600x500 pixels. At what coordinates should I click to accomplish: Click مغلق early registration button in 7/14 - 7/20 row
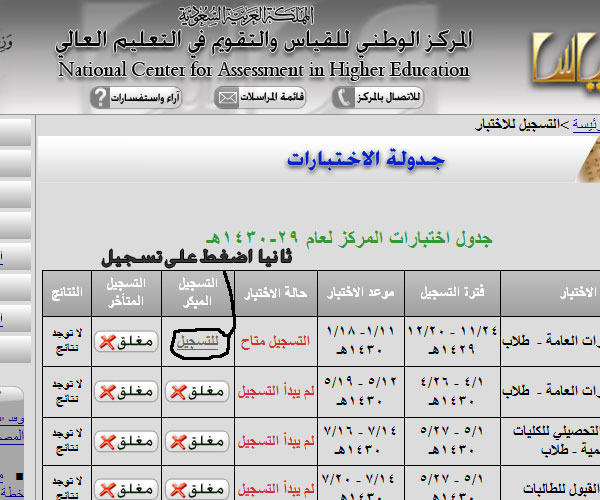pos(197,489)
